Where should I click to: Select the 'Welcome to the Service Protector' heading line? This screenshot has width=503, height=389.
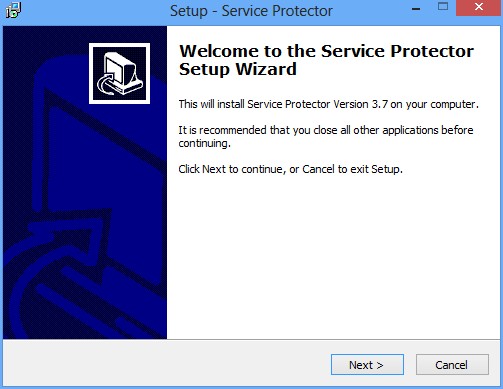tap(326, 51)
